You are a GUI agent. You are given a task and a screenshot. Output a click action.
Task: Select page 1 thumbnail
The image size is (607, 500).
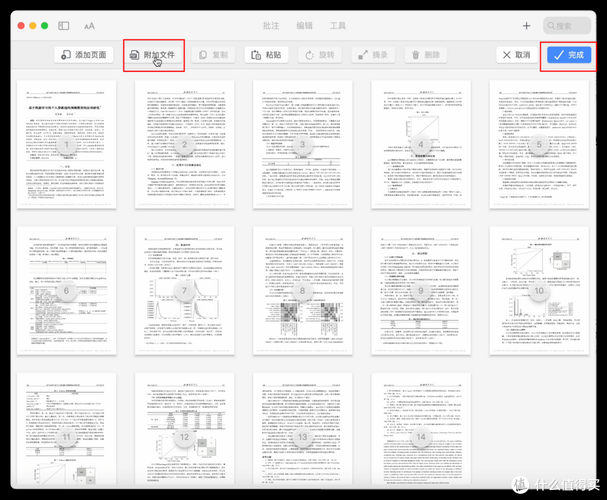(x=64, y=145)
